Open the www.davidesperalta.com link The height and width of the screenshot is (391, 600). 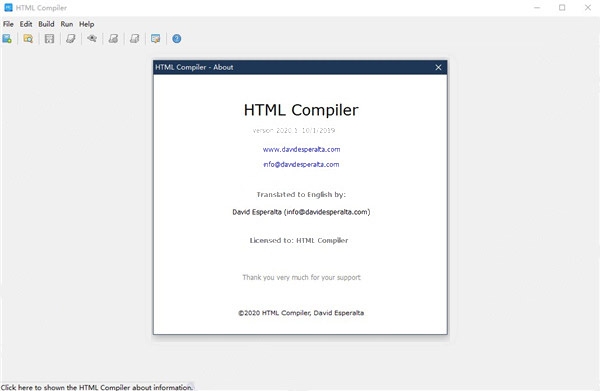(302, 149)
